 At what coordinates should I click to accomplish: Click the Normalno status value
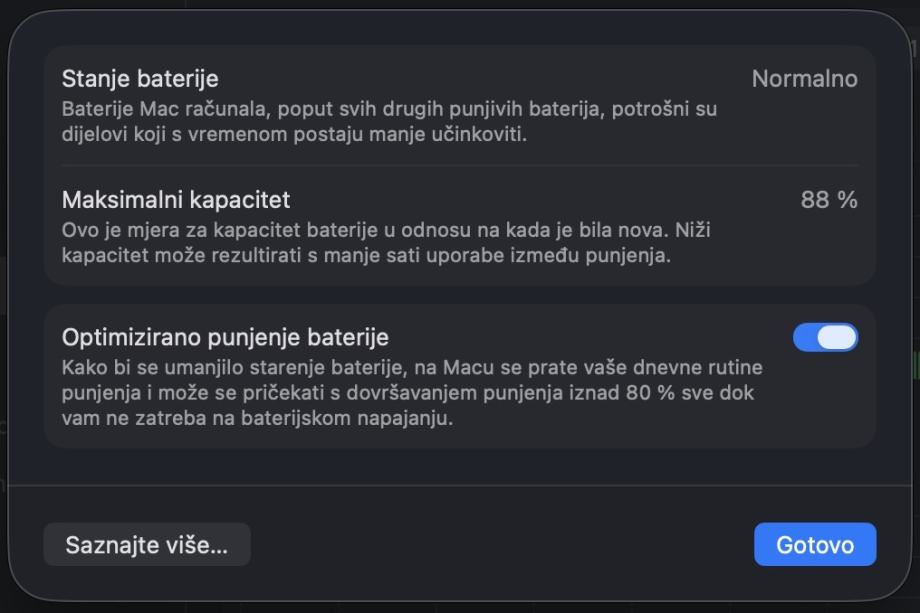click(x=804, y=79)
